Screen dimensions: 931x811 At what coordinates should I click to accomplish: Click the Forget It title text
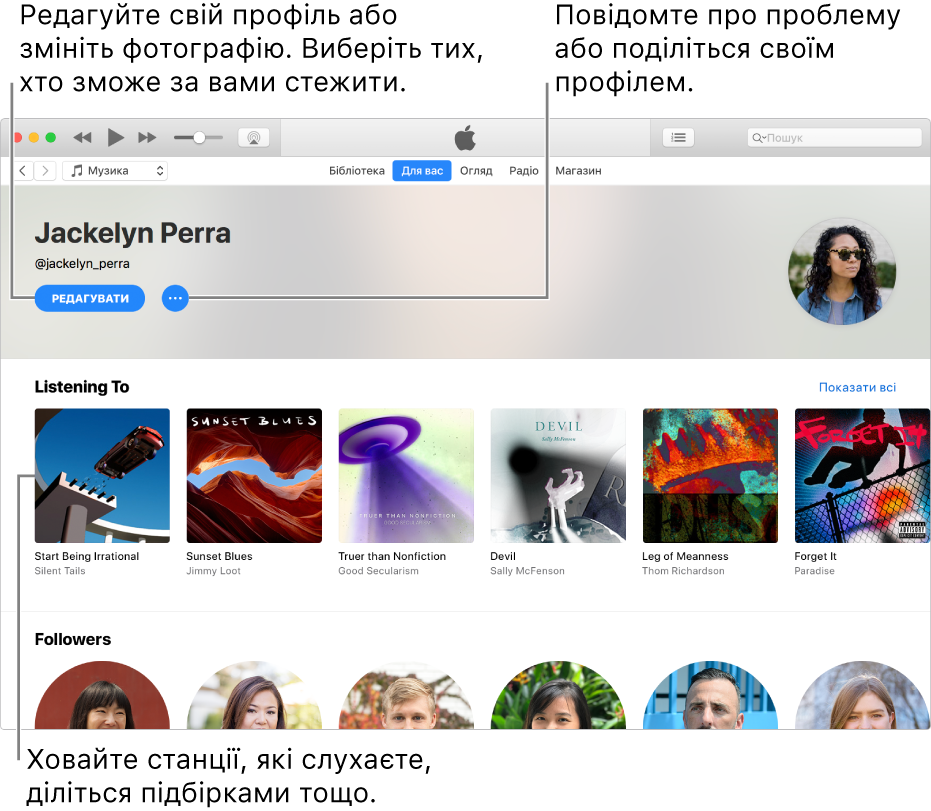click(815, 556)
